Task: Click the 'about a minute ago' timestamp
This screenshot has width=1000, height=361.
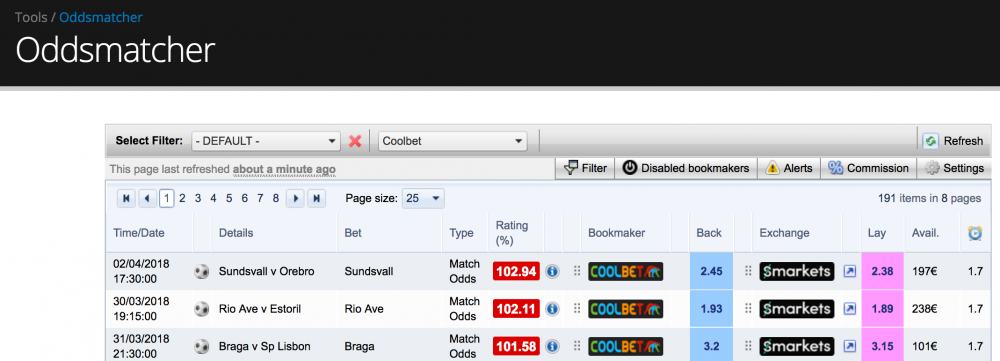Action: click(x=284, y=169)
